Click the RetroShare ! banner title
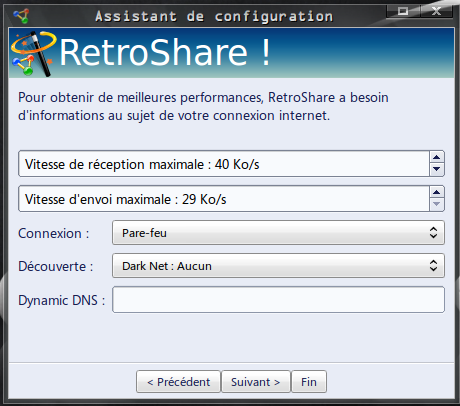Viewport: 460px width, 406px height. tap(165, 53)
